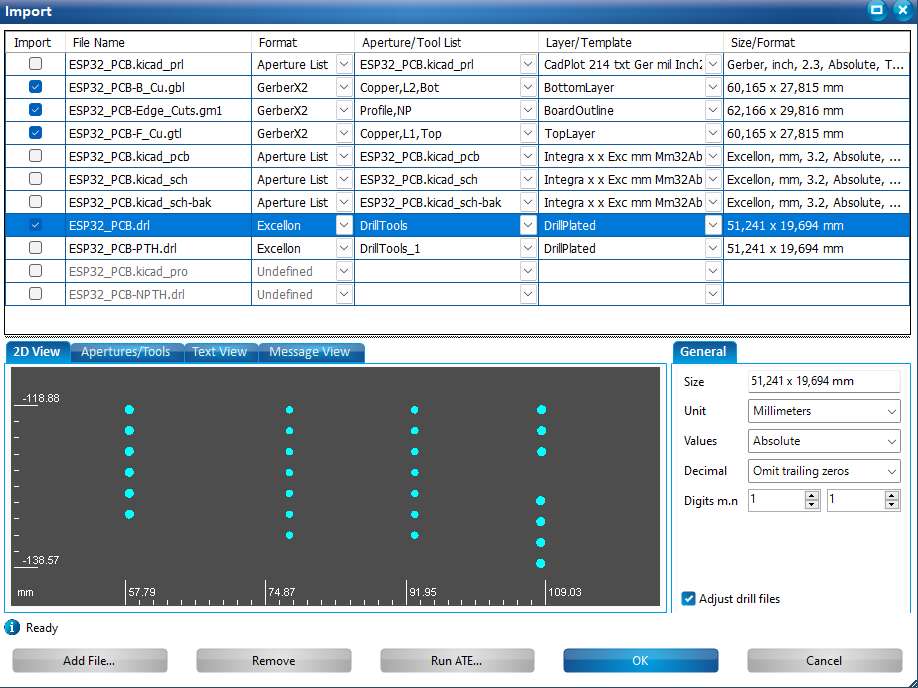Switch to the 2D View tab

point(37,352)
